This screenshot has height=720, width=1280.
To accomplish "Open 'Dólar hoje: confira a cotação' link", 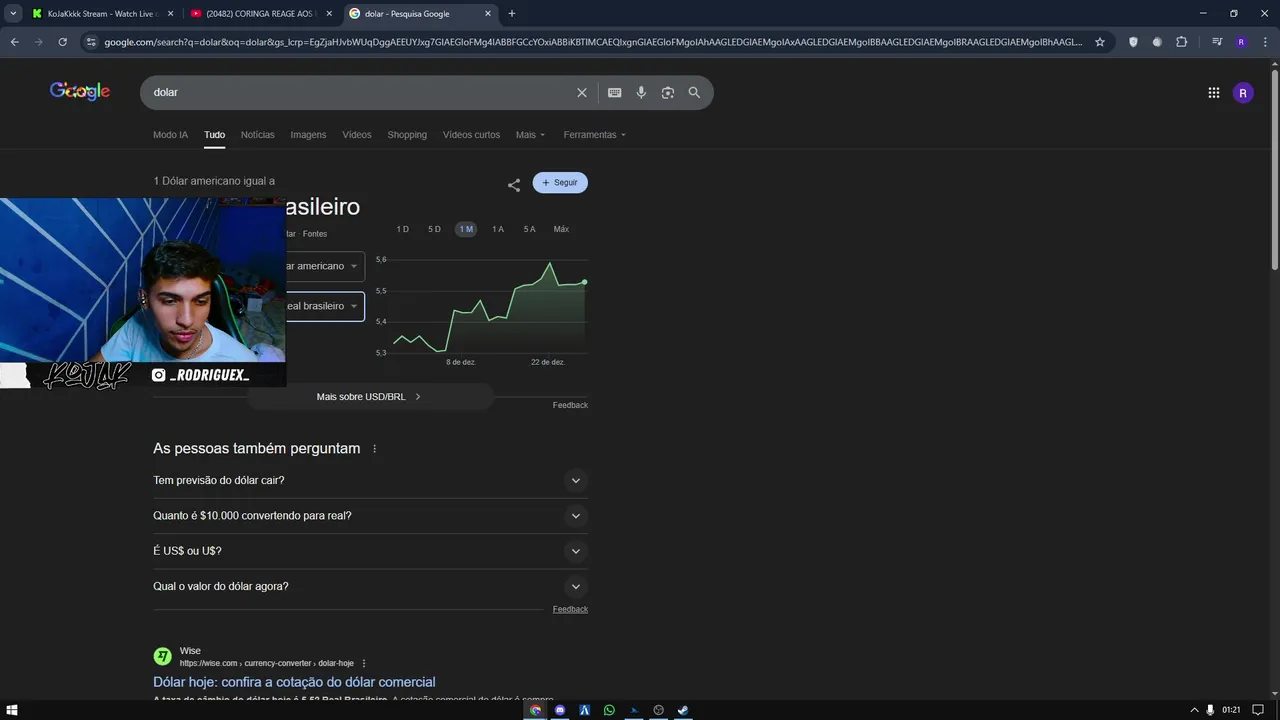I will tap(294, 682).
